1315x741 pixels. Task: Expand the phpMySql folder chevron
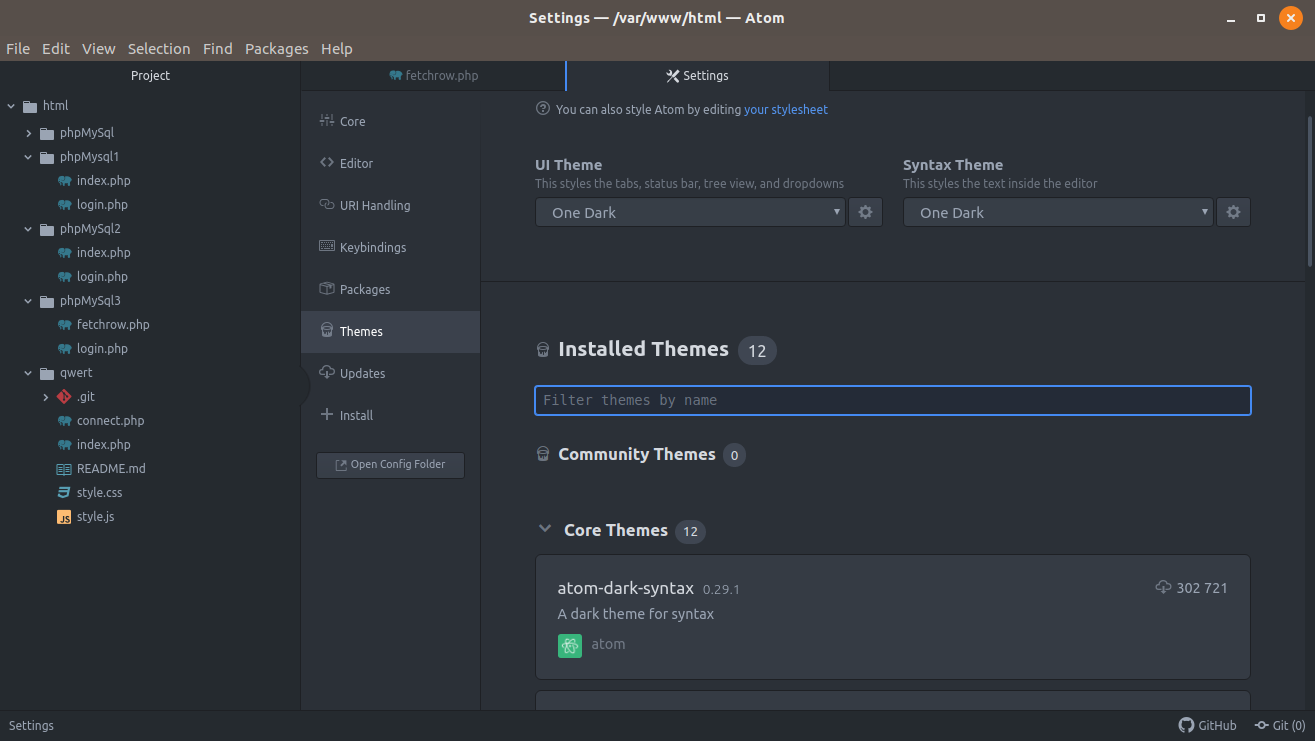pyautogui.click(x=29, y=133)
